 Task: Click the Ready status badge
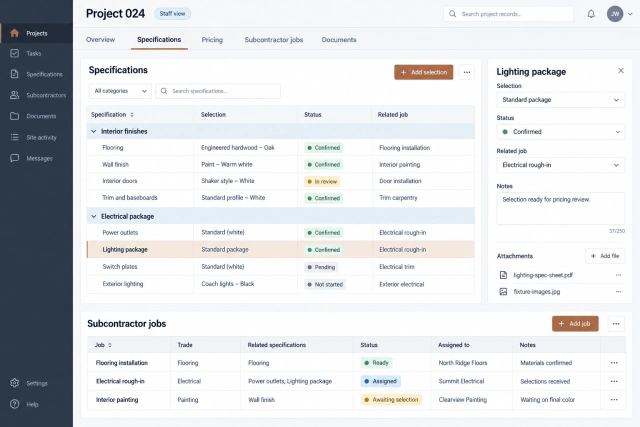pos(376,363)
